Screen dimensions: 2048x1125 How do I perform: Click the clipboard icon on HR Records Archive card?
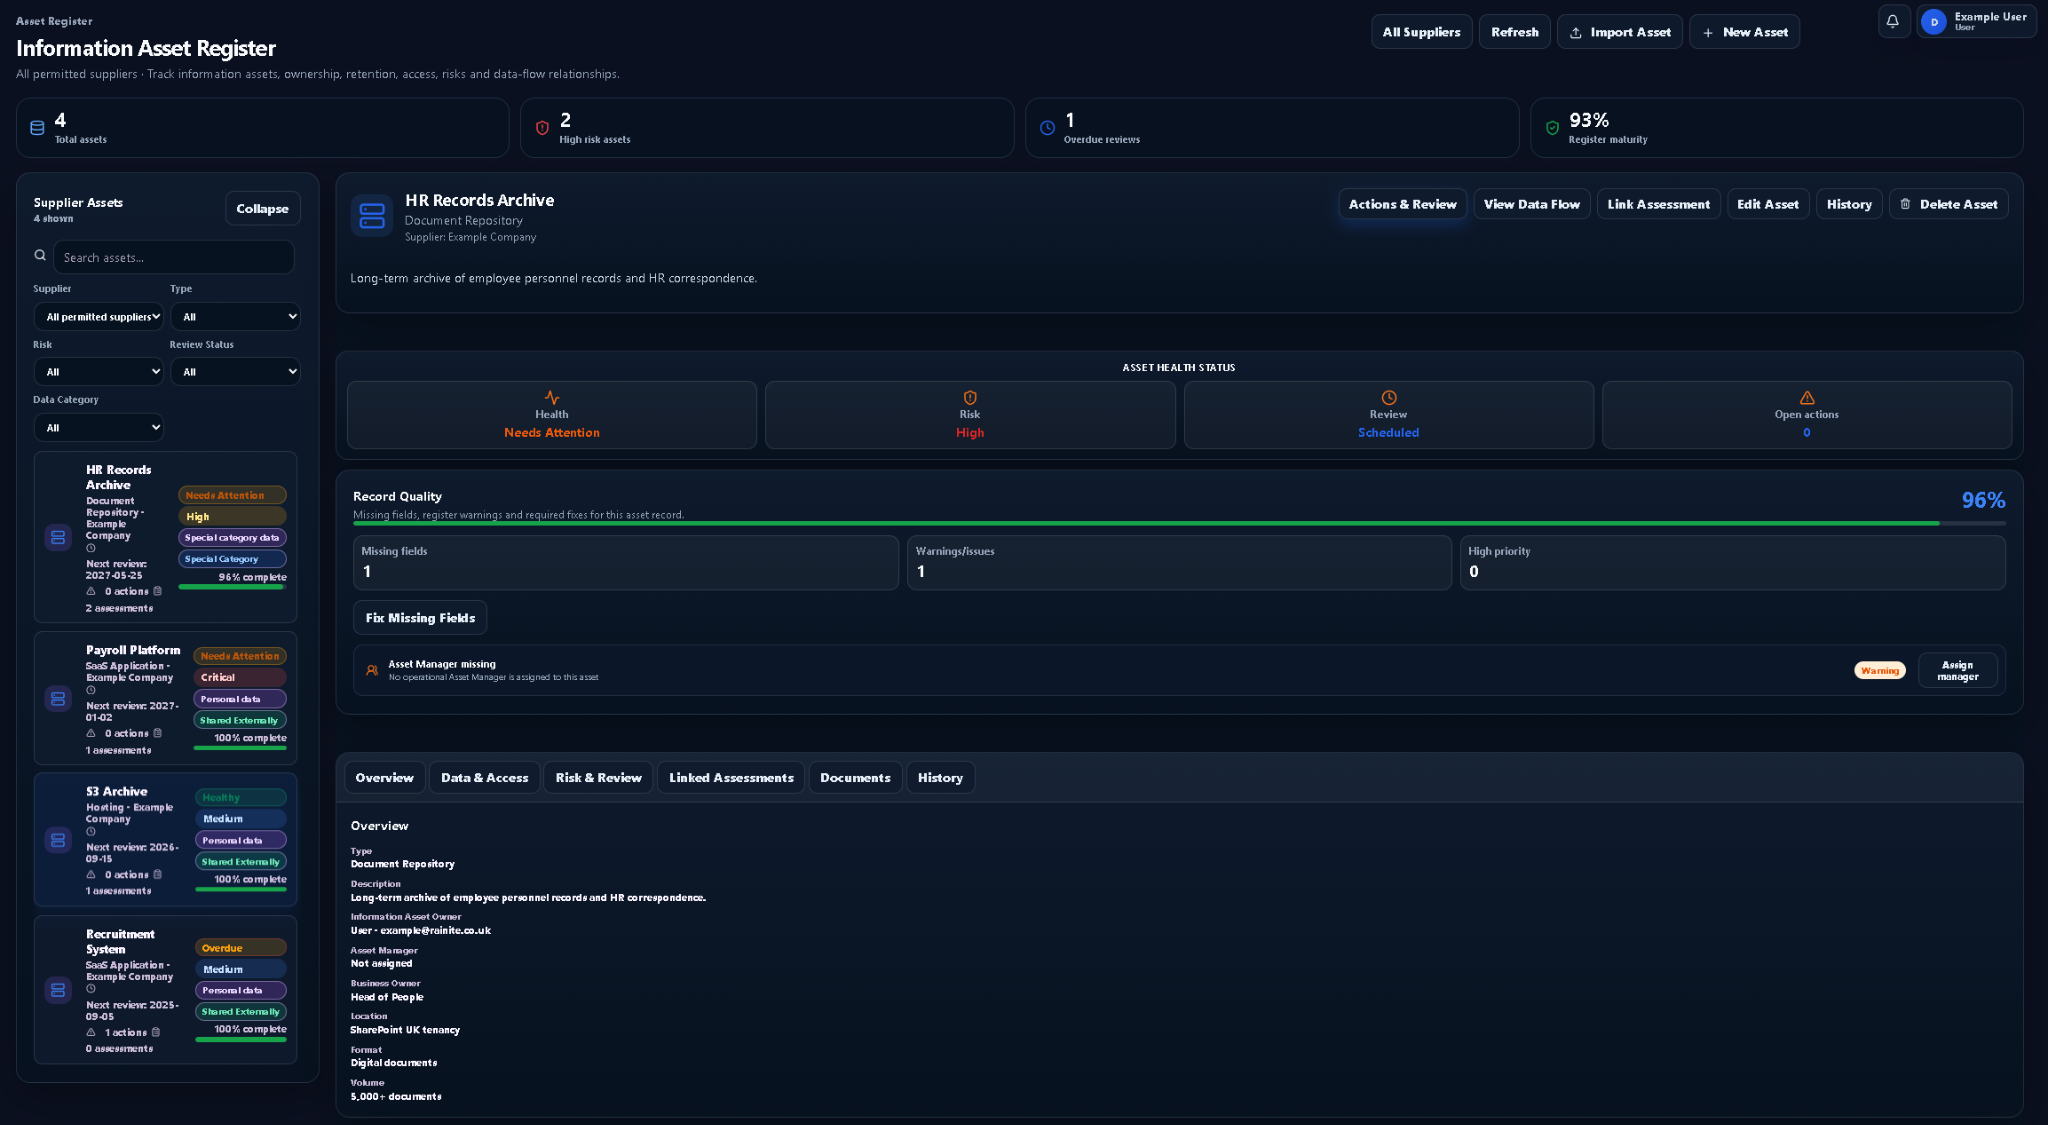[157, 591]
